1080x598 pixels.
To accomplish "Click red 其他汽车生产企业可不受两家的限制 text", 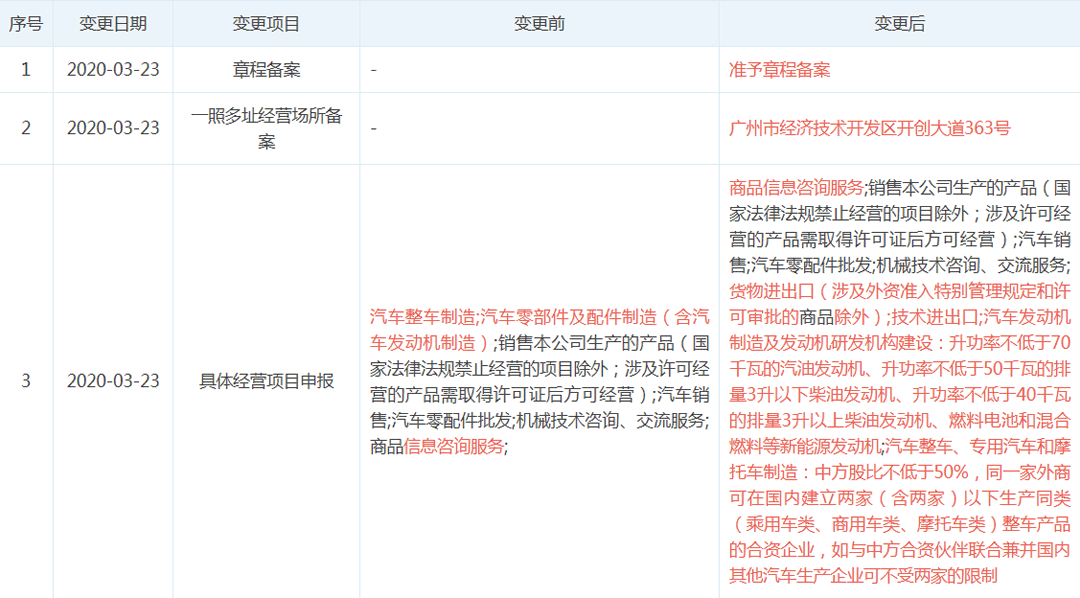I will coord(864,576).
